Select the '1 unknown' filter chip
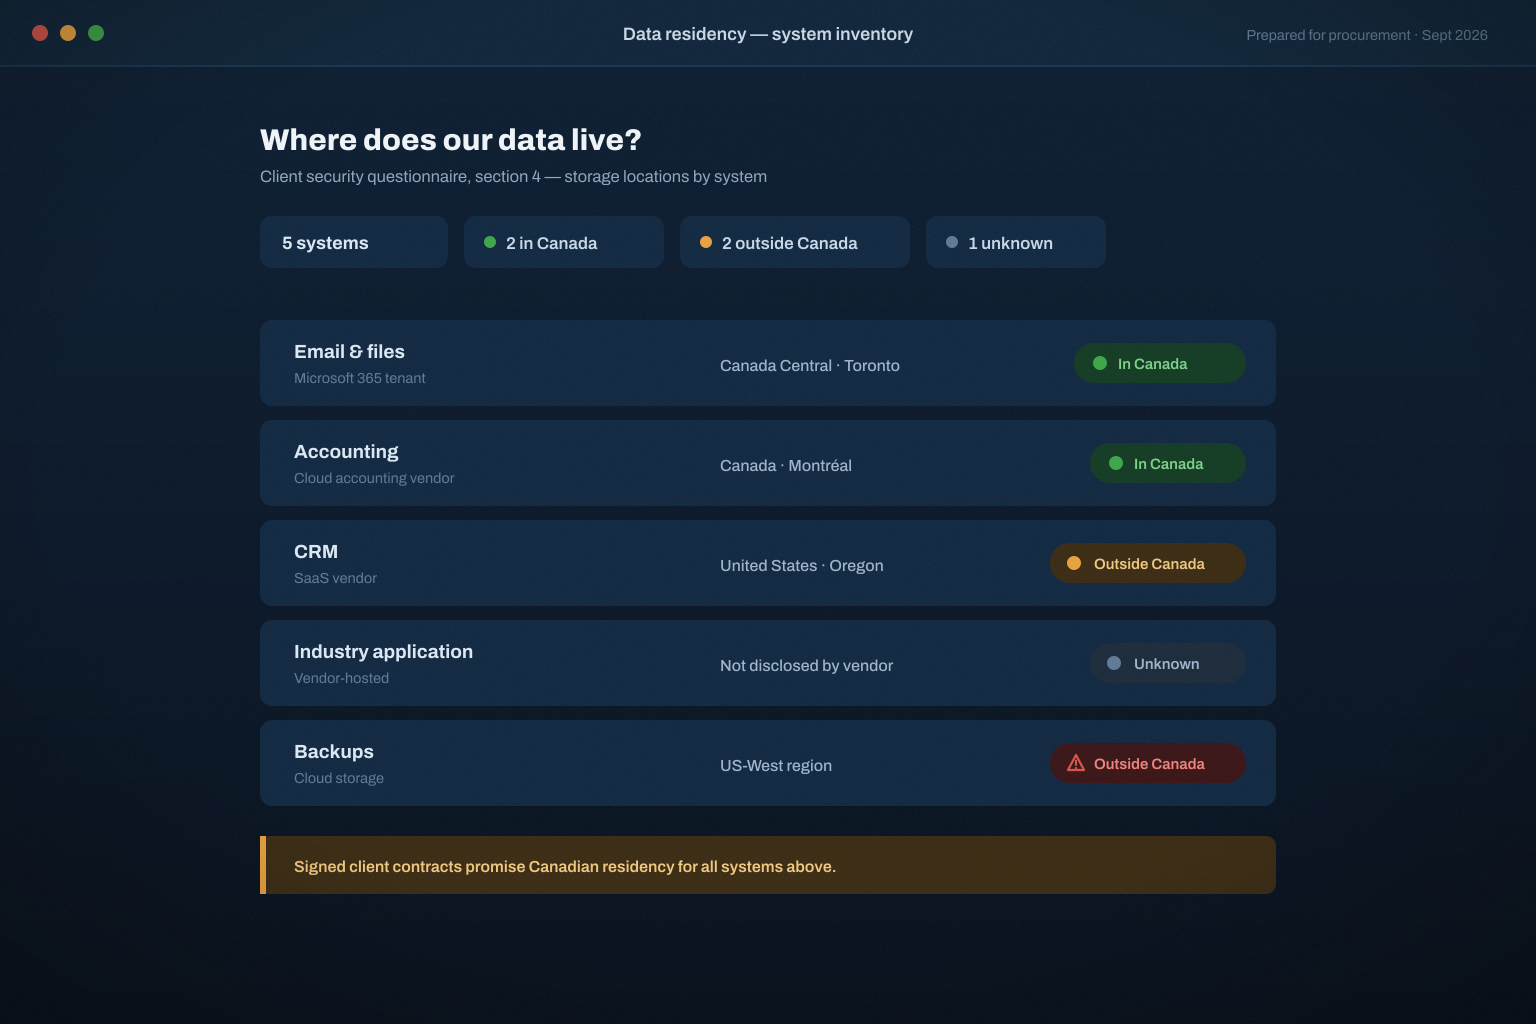The image size is (1536, 1024). tap(1016, 242)
